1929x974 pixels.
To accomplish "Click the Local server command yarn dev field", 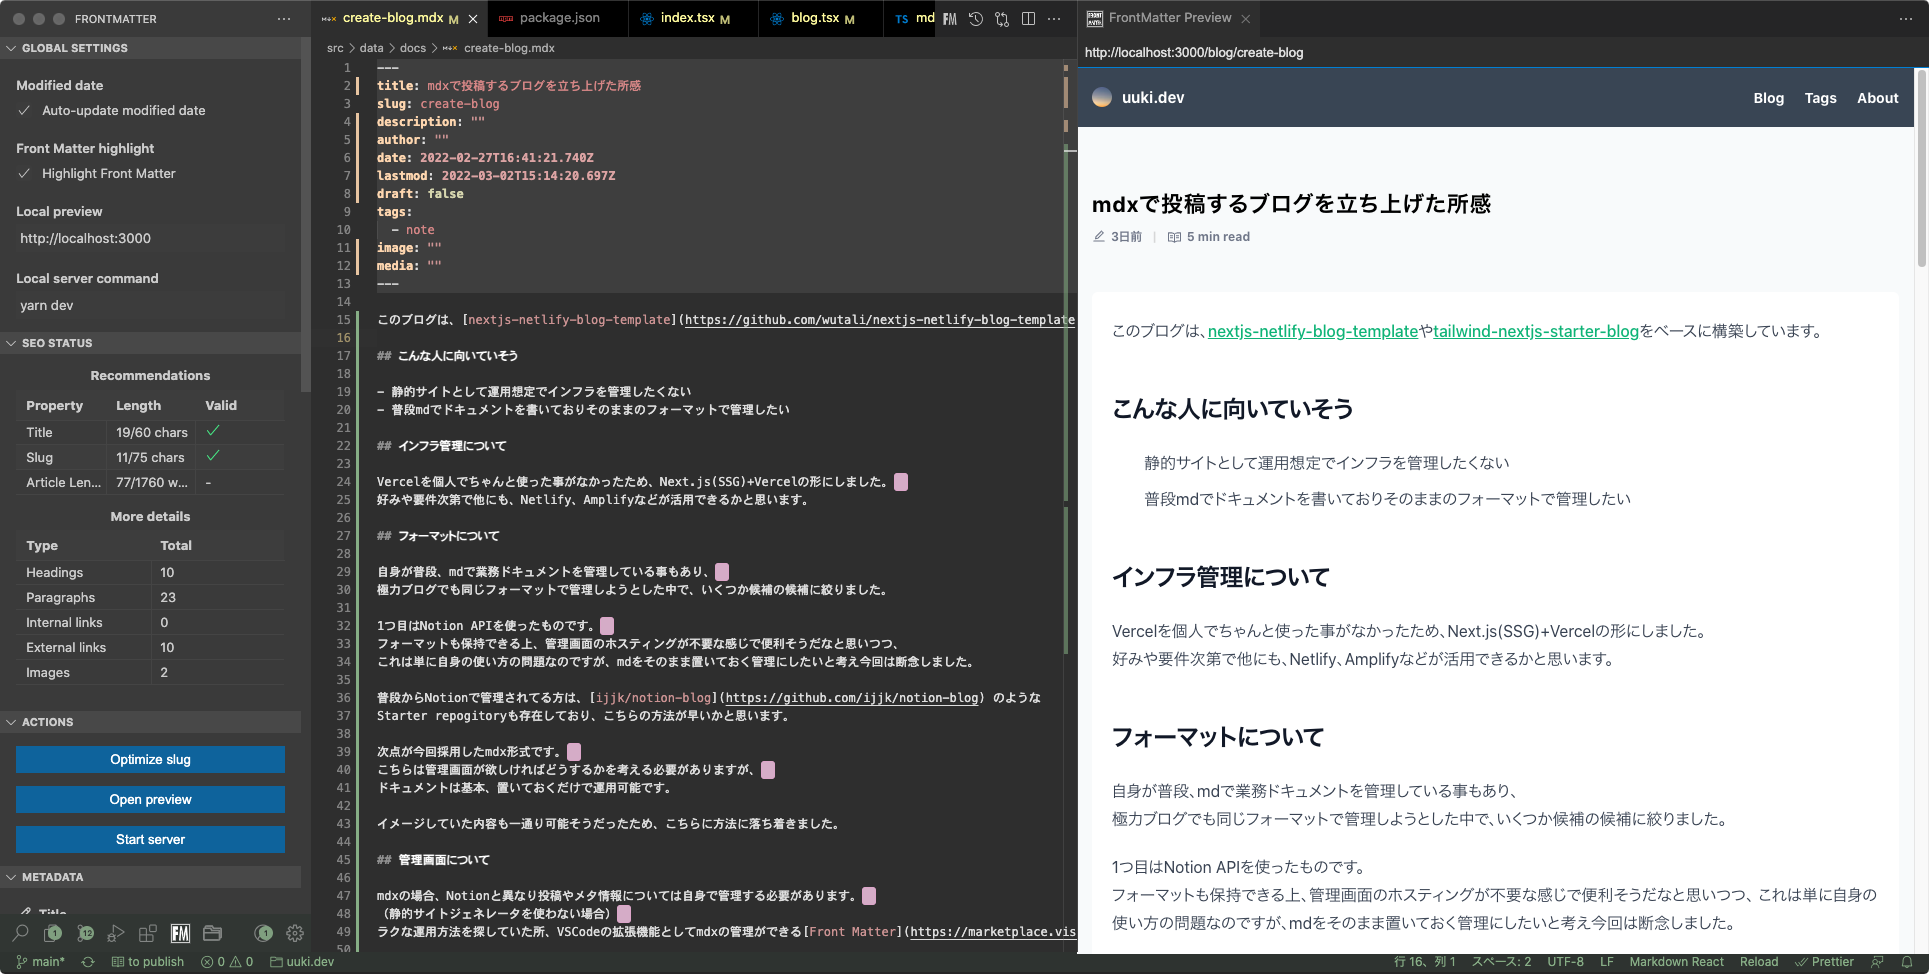I will point(150,305).
